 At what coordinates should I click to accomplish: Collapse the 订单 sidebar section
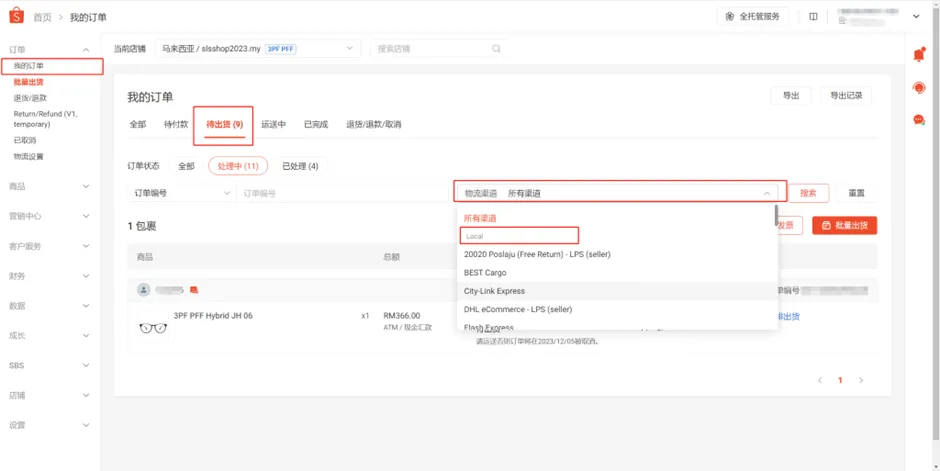coord(86,50)
